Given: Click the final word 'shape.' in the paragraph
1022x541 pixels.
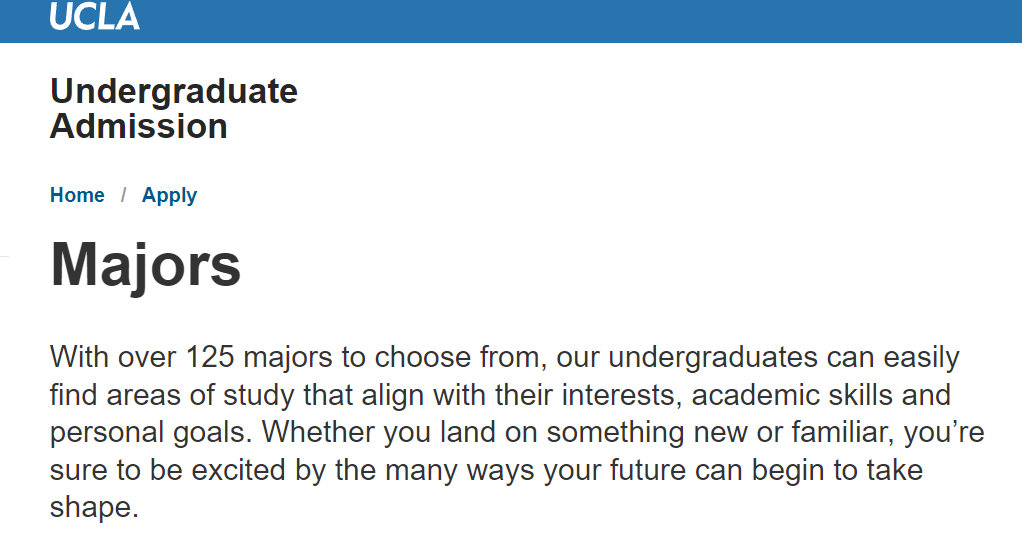Looking at the screenshot, I should (93, 507).
